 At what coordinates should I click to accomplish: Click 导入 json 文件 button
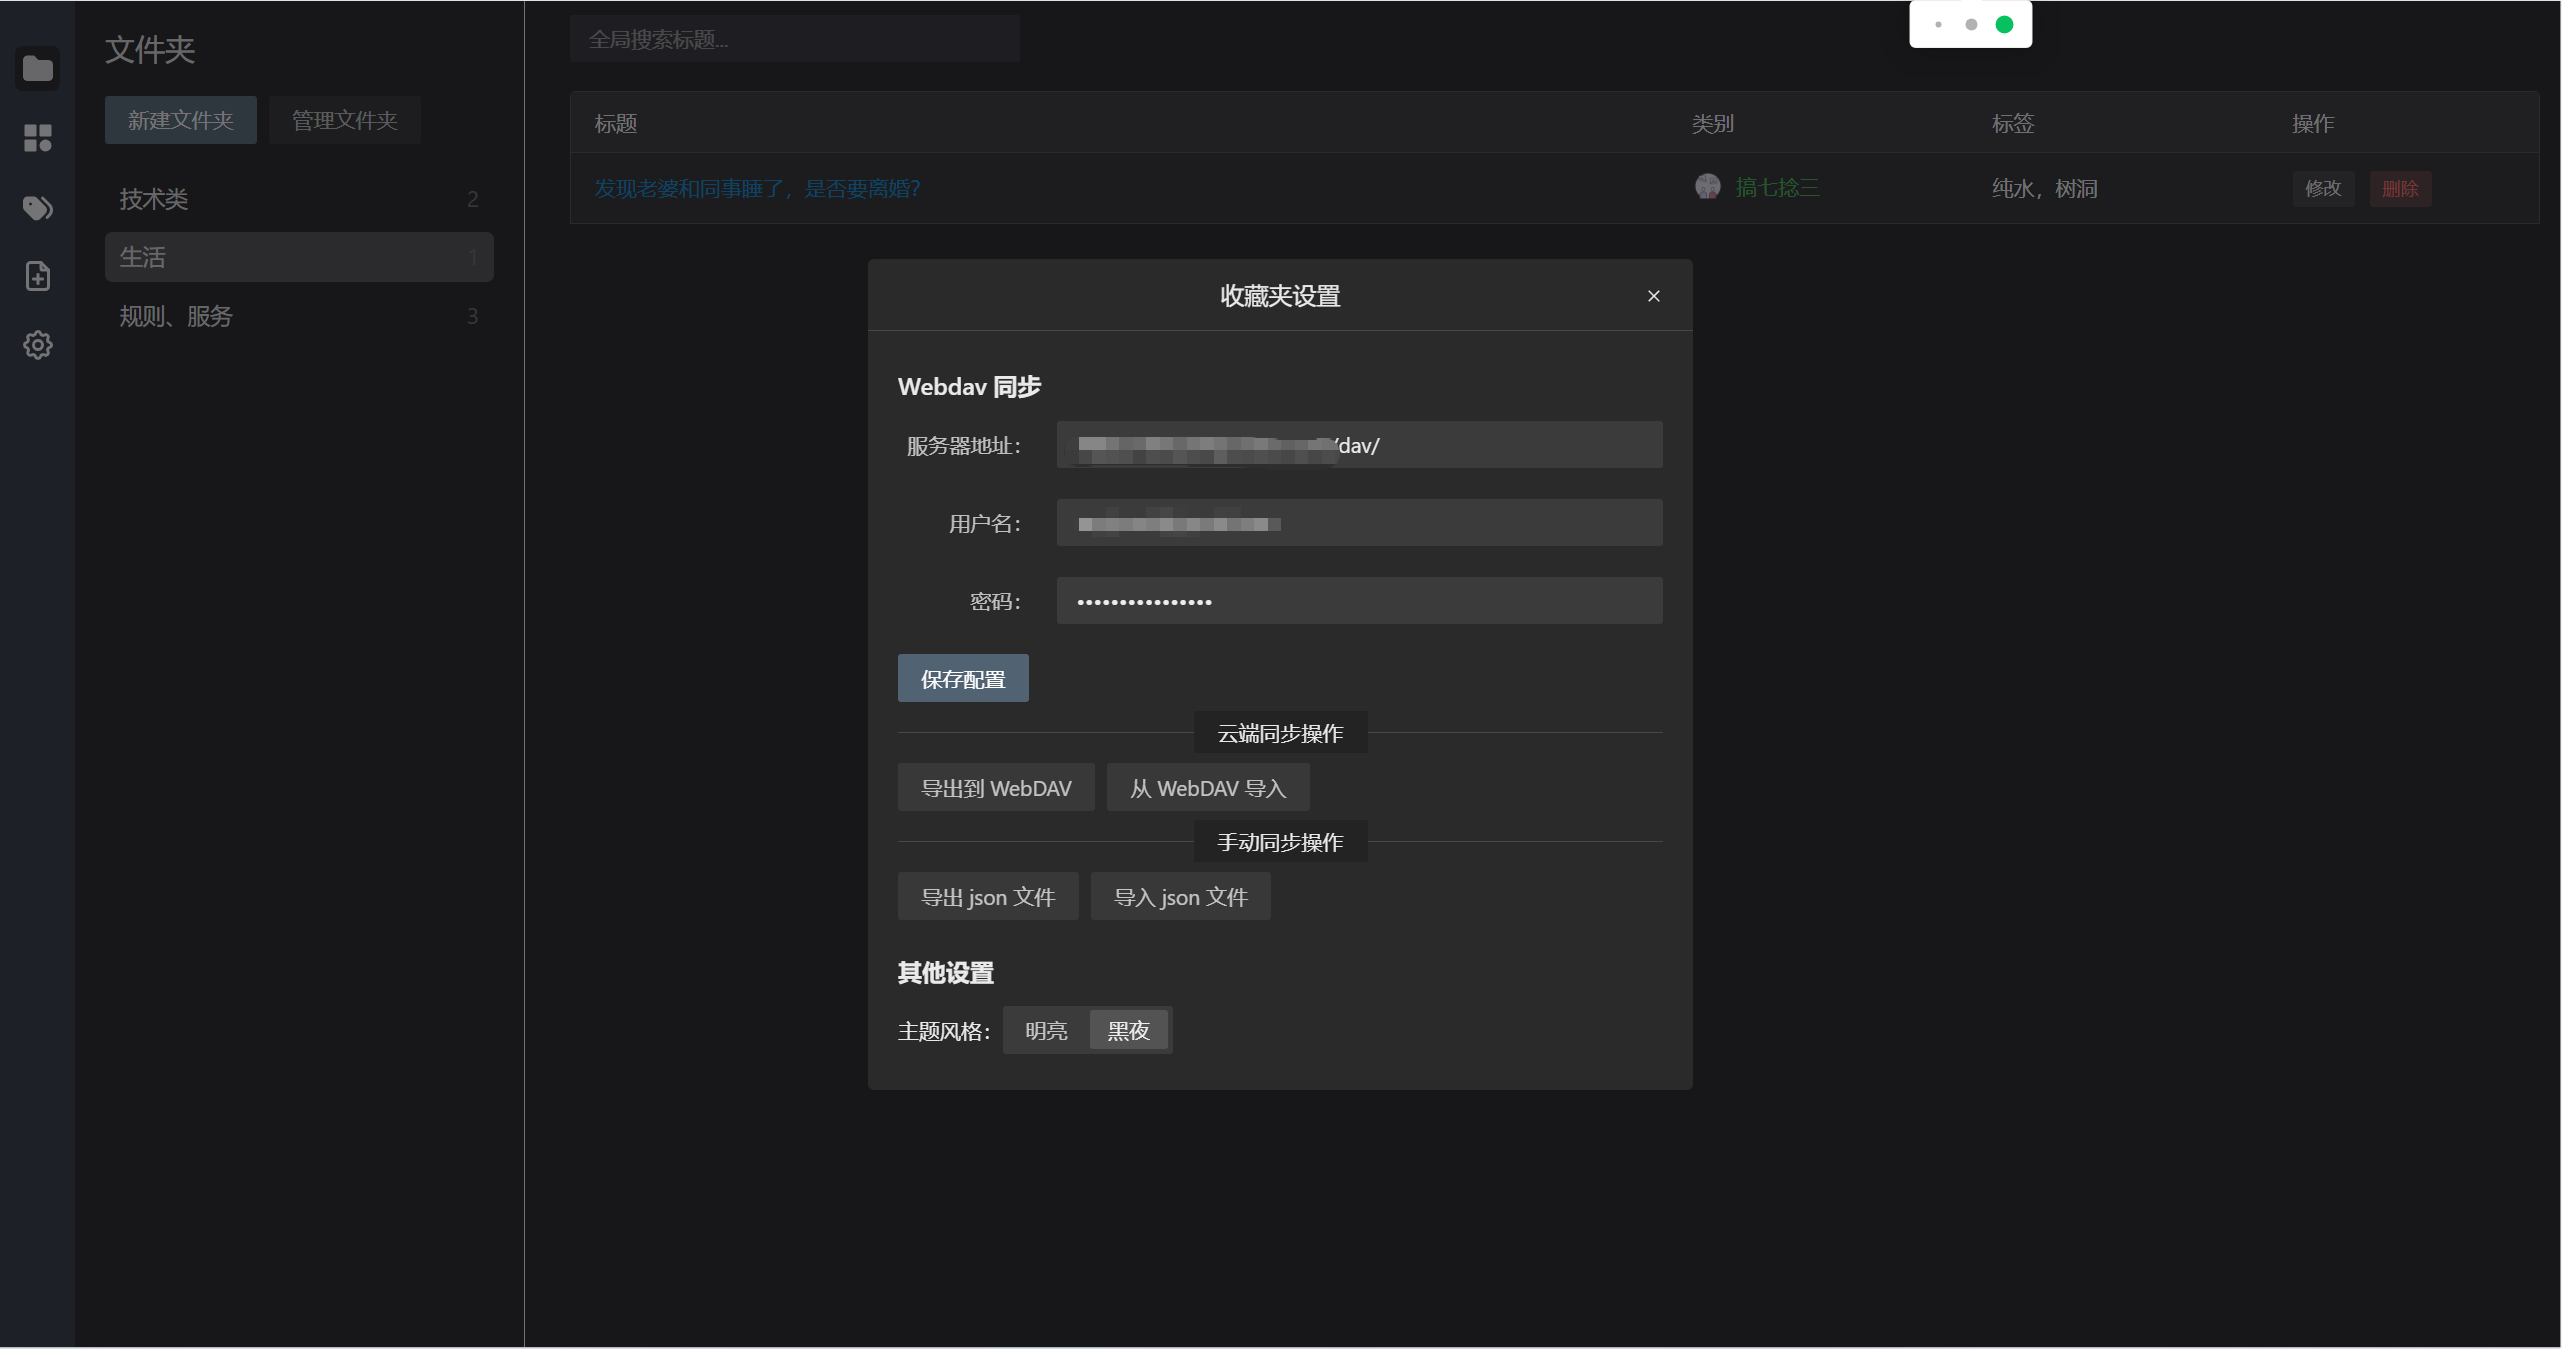point(1180,897)
